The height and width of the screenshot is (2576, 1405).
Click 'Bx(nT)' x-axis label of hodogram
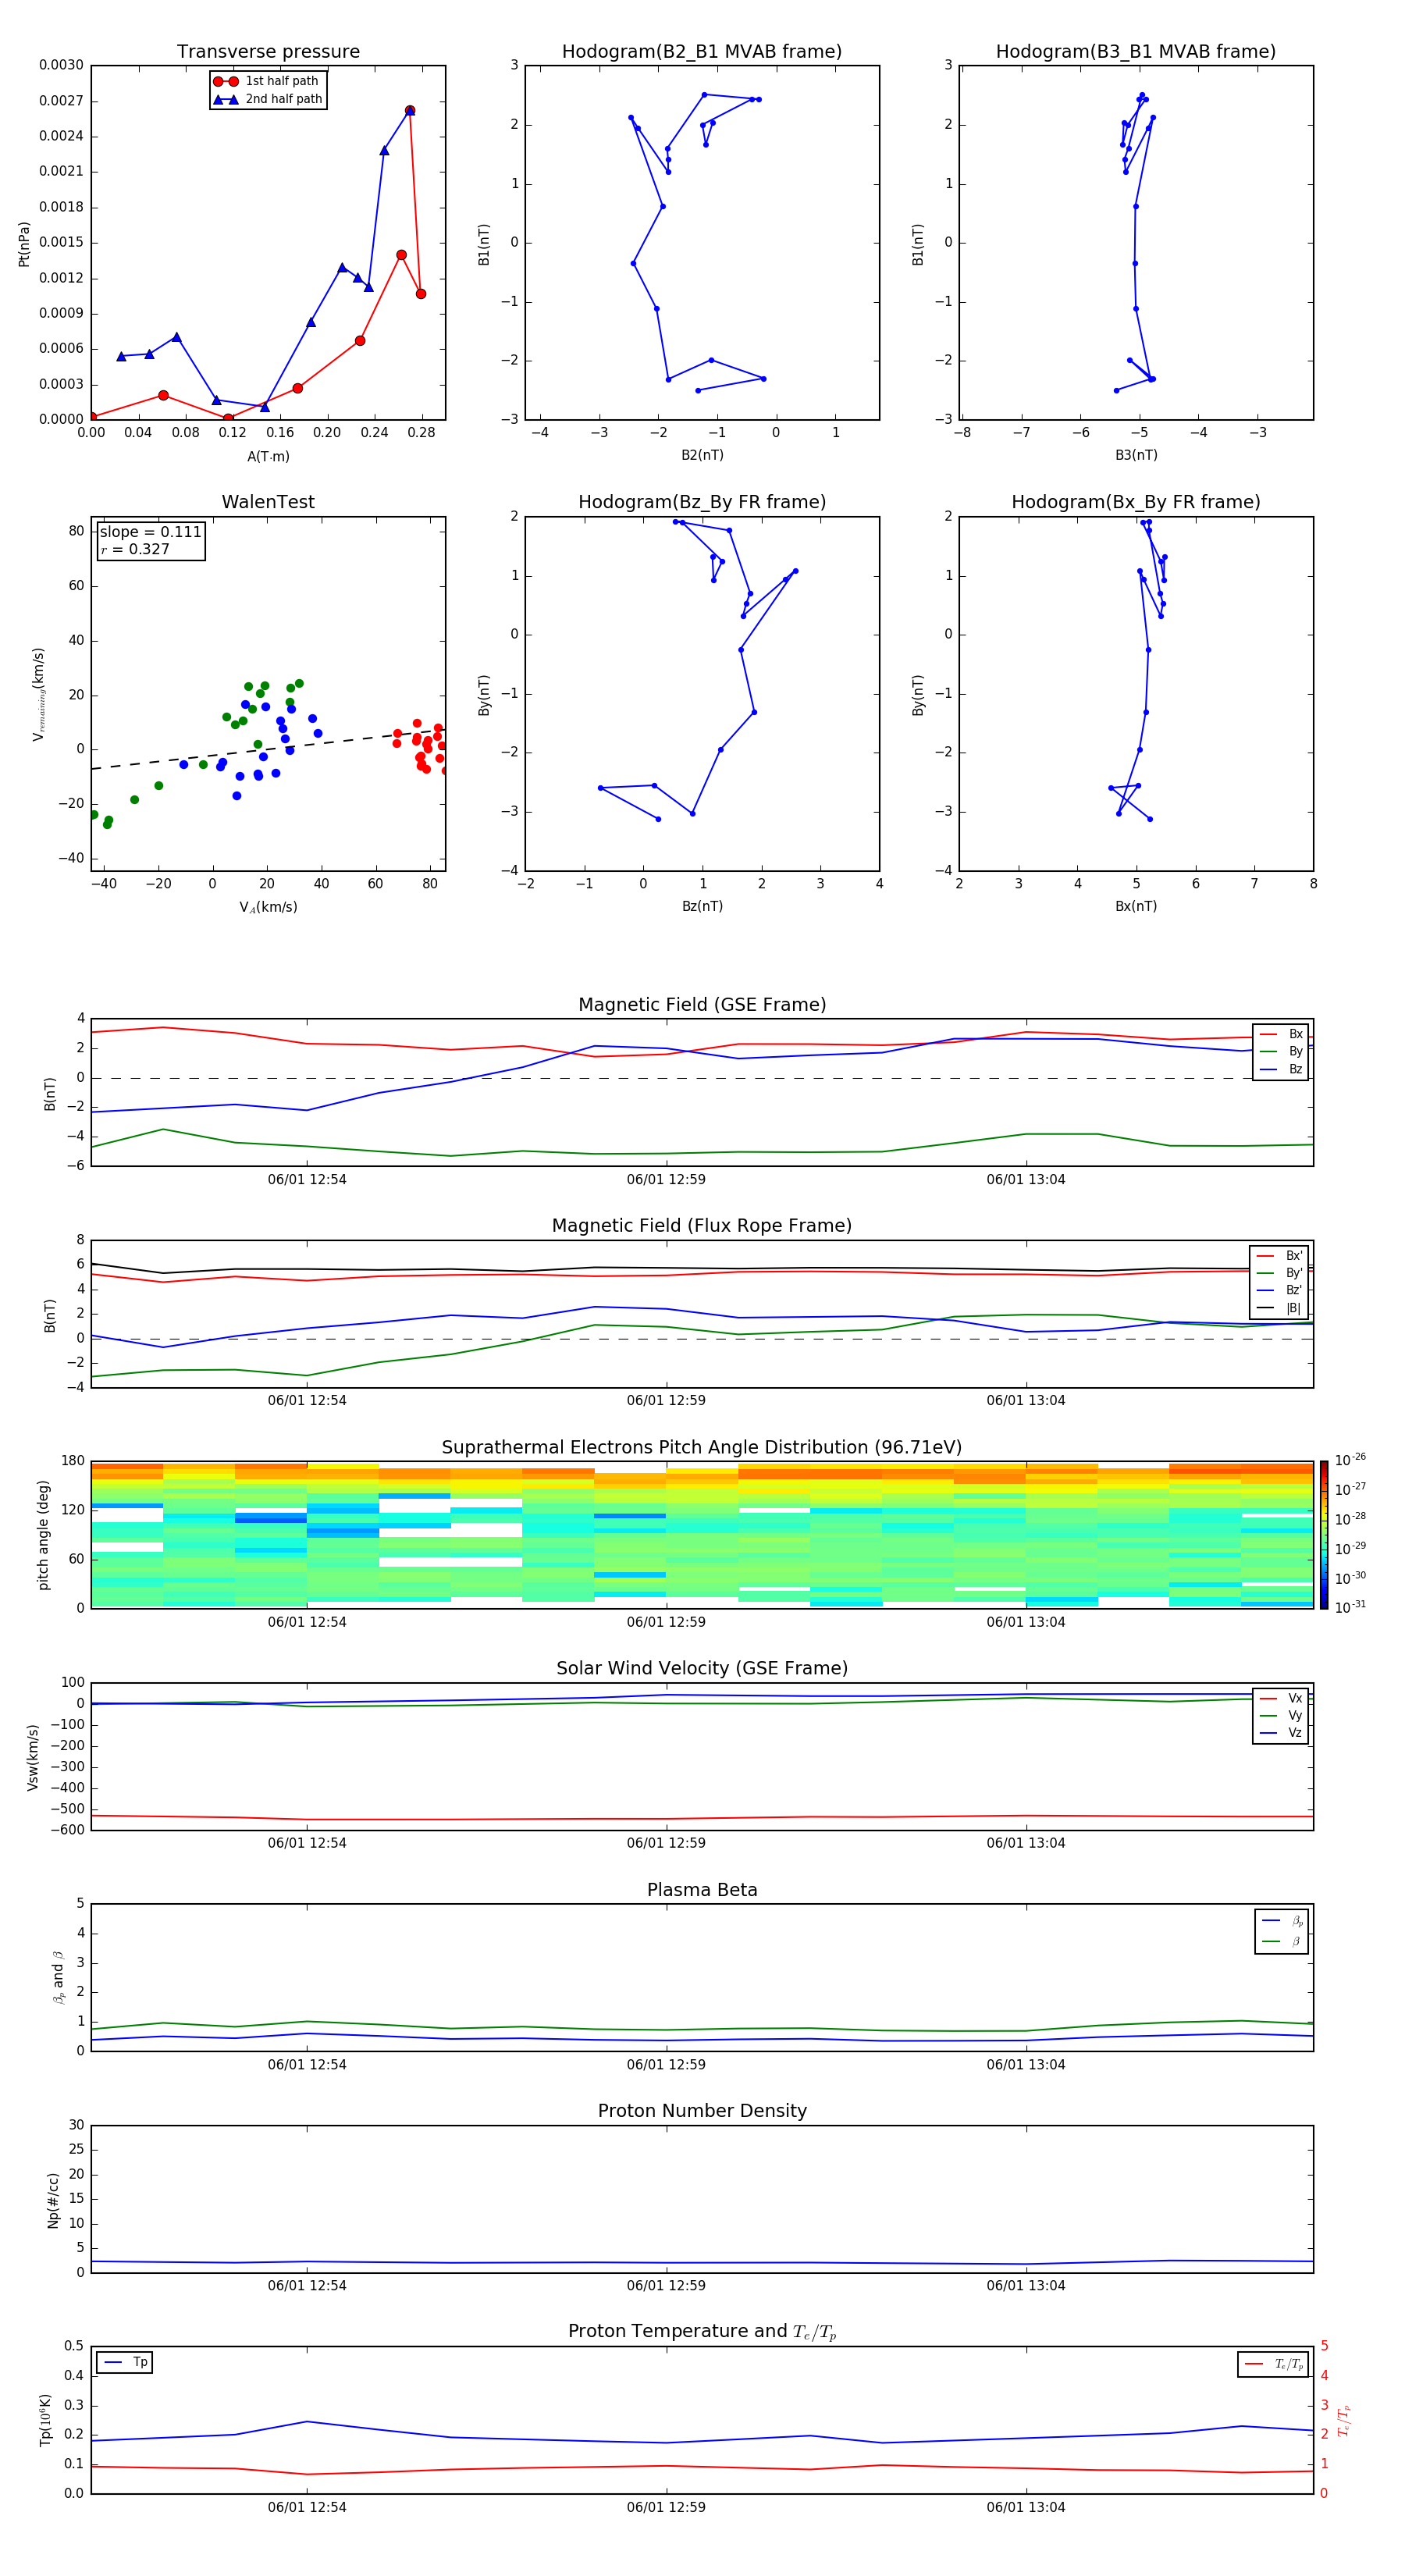pyautogui.click(x=1136, y=906)
